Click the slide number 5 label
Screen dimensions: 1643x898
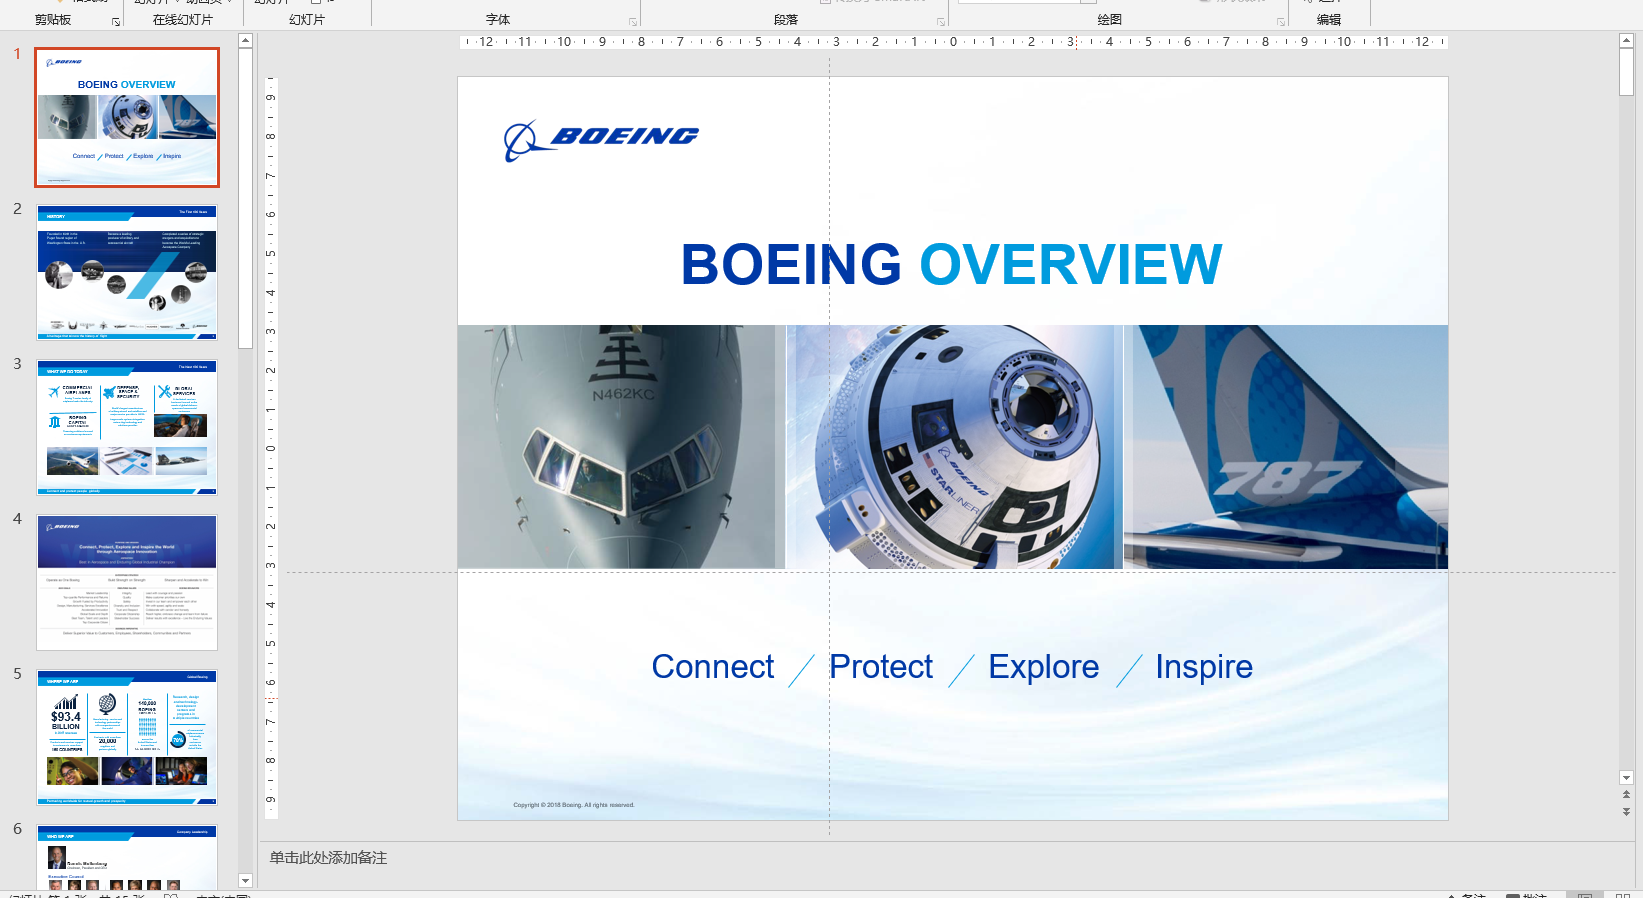pos(17,674)
